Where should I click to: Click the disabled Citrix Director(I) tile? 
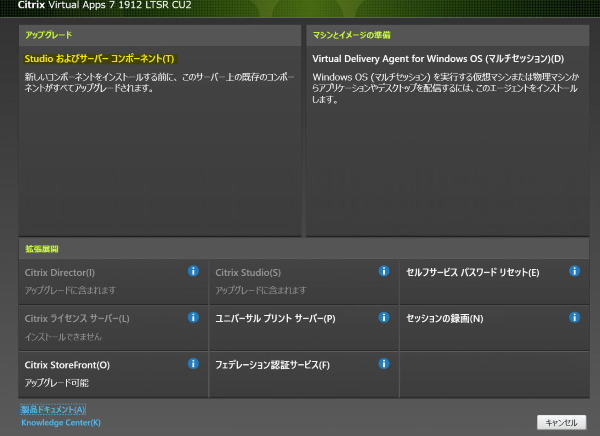click(x=113, y=282)
